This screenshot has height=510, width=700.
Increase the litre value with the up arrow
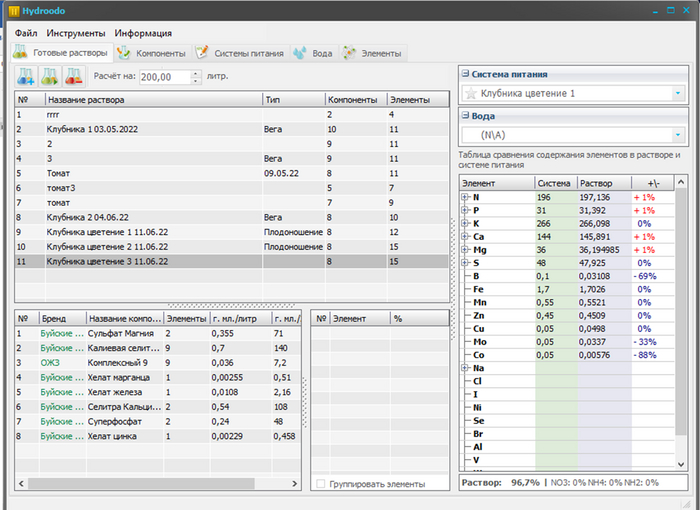click(194, 73)
